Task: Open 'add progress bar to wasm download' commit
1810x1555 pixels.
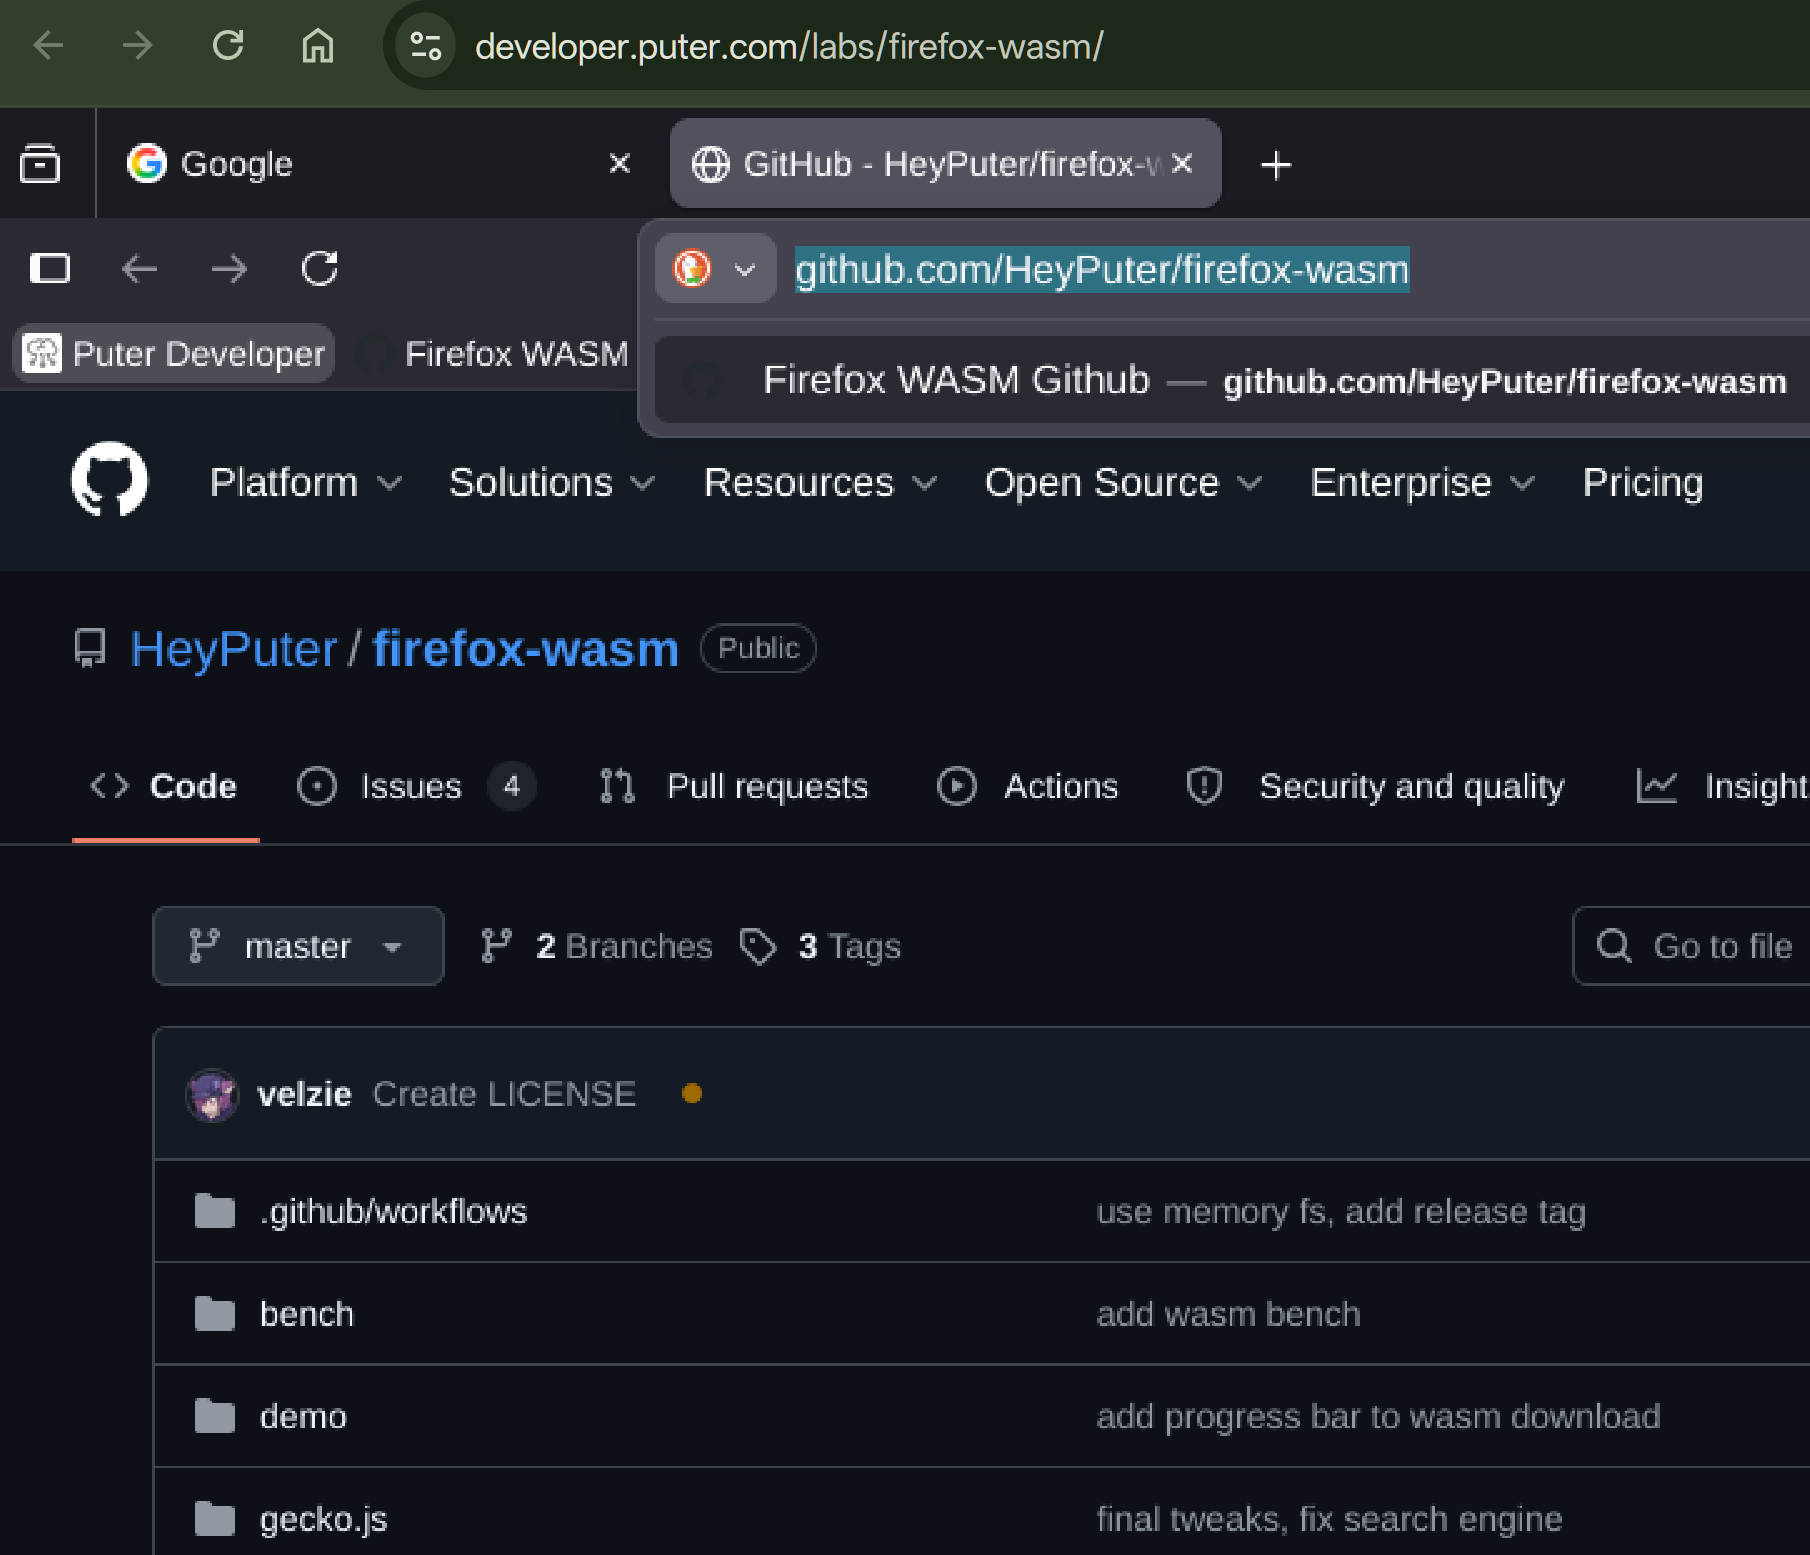Action: pos(1378,1417)
